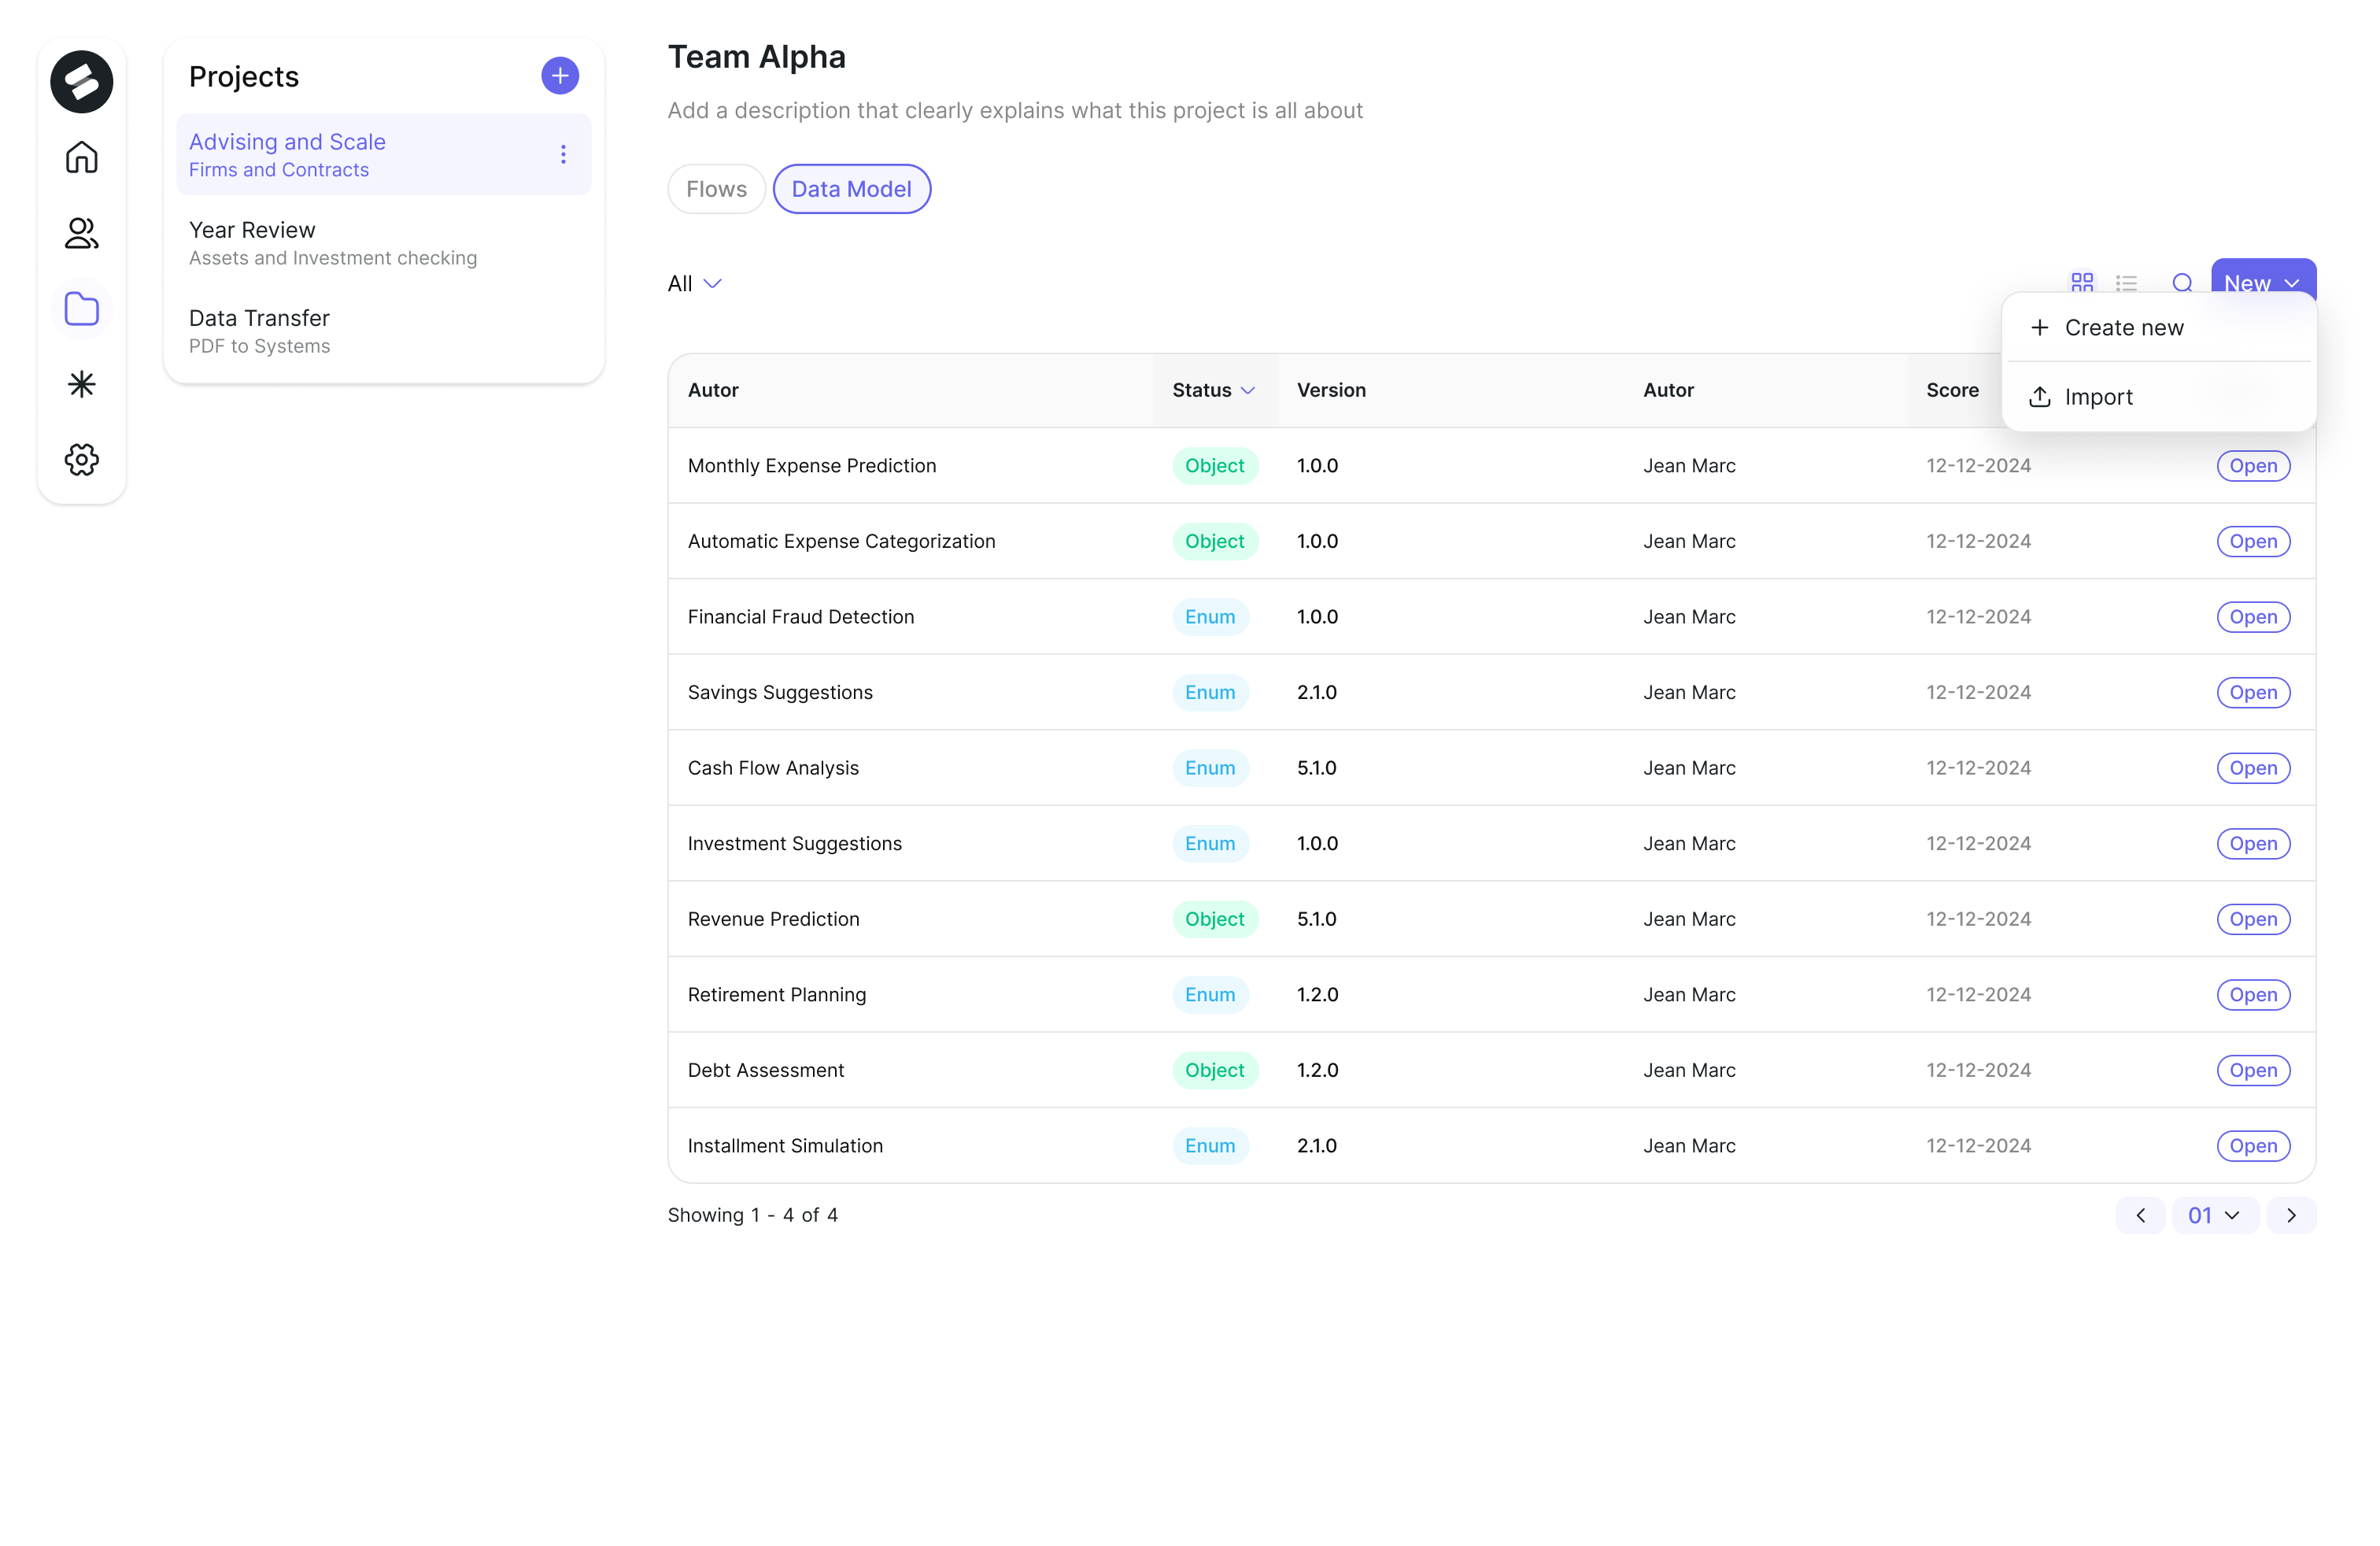Select Import in the menu
2380x1546 pixels.
tap(2160, 397)
